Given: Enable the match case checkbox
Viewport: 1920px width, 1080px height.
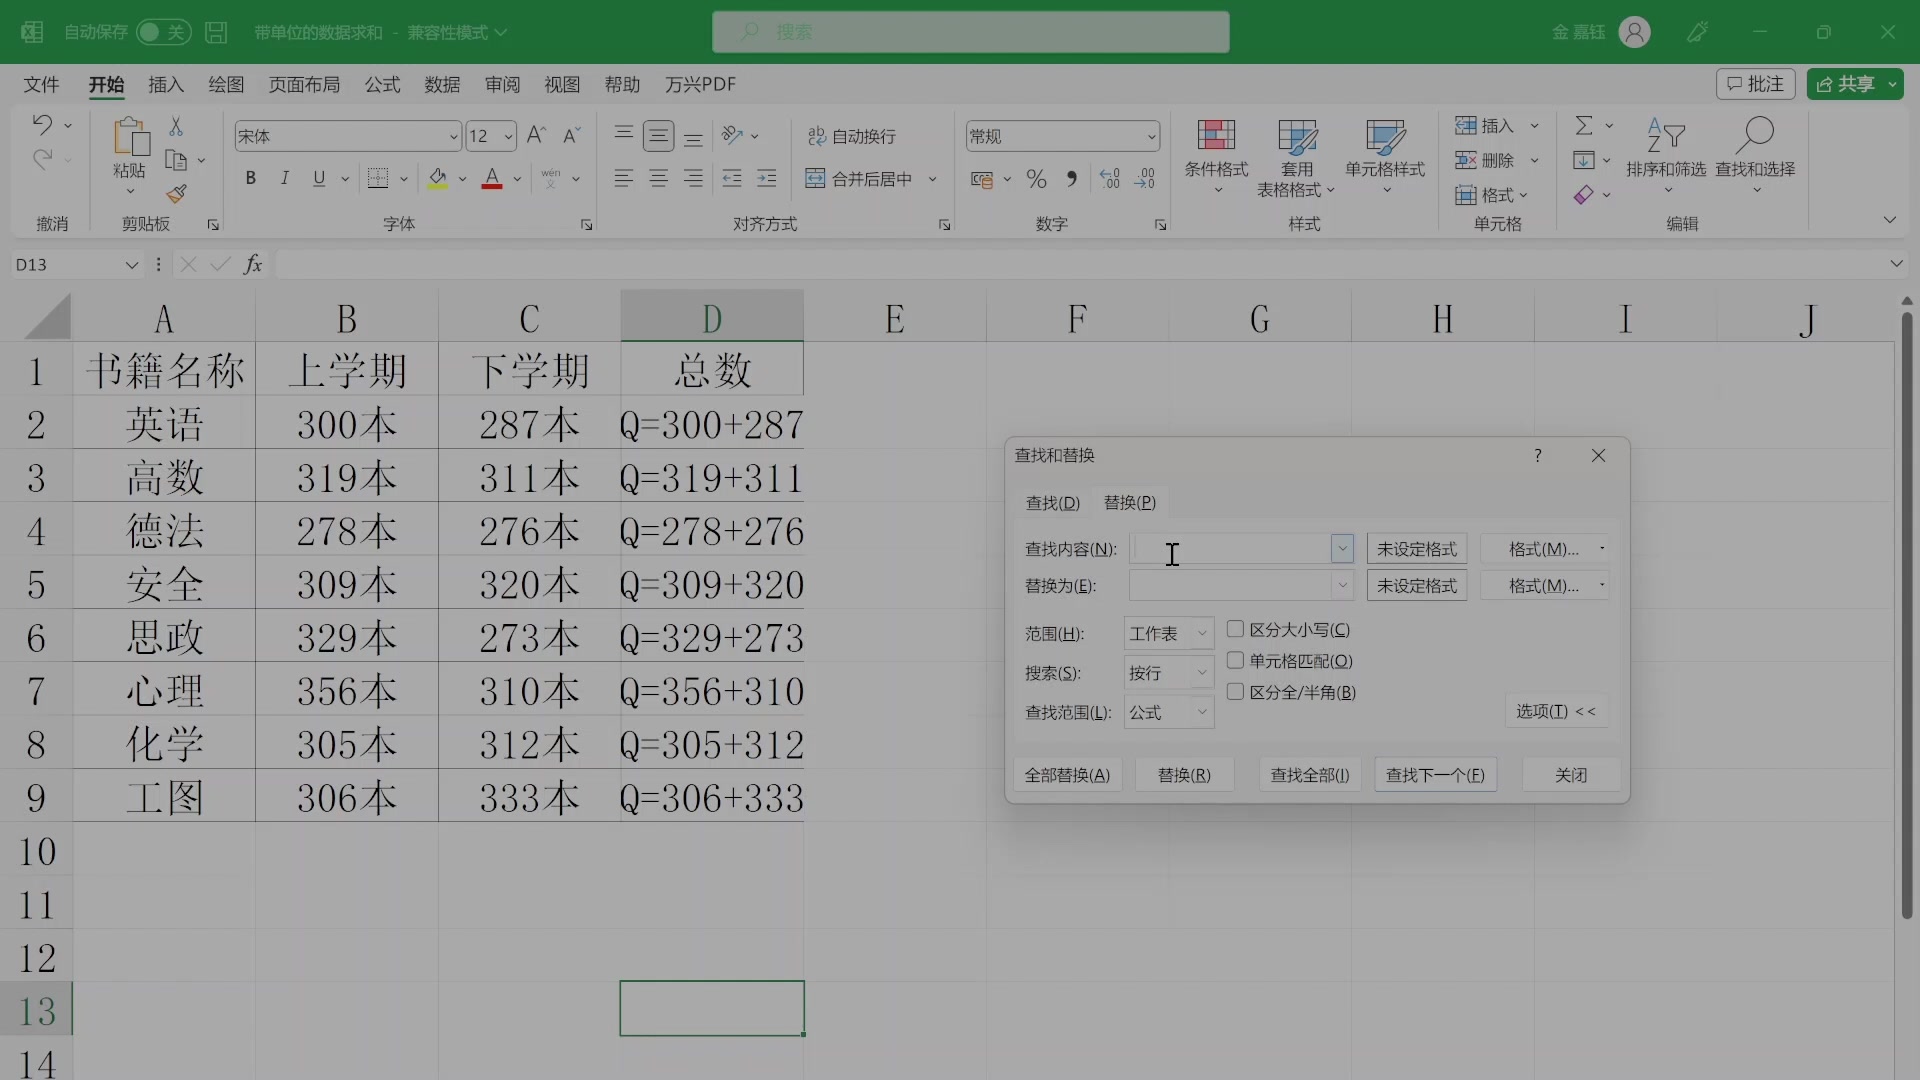Looking at the screenshot, I should coord(1236,629).
